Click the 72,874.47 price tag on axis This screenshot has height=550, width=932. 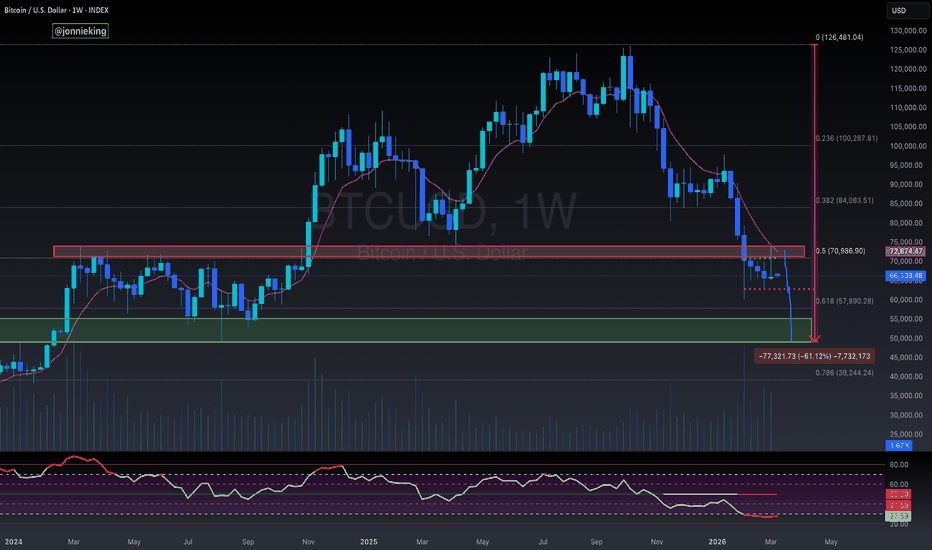(x=905, y=252)
